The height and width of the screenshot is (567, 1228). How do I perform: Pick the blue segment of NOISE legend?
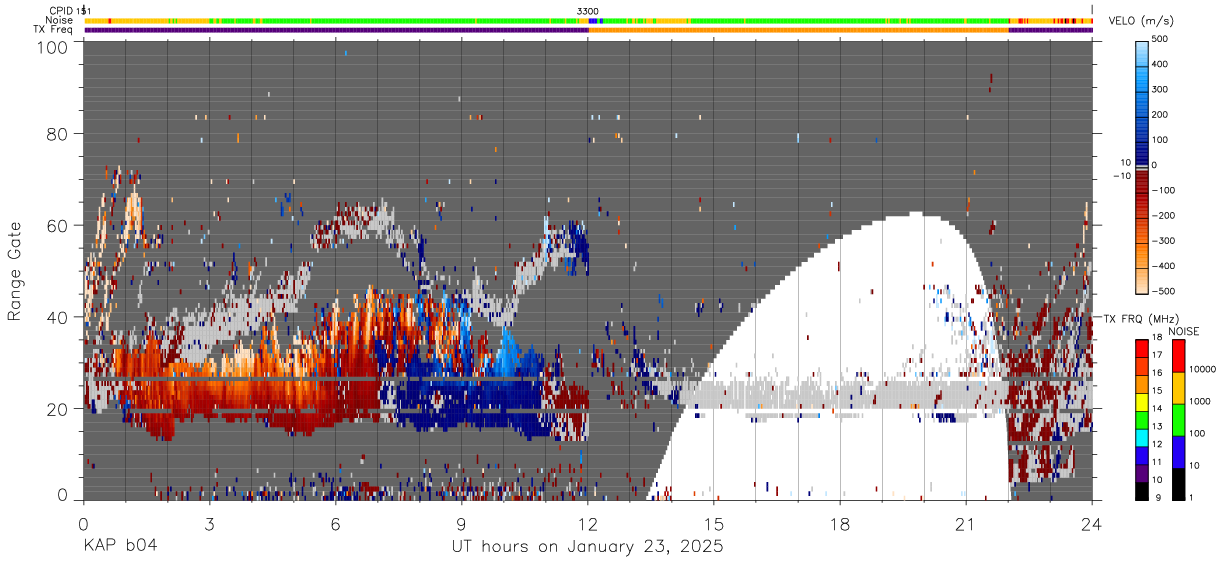pyautogui.click(x=1176, y=451)
